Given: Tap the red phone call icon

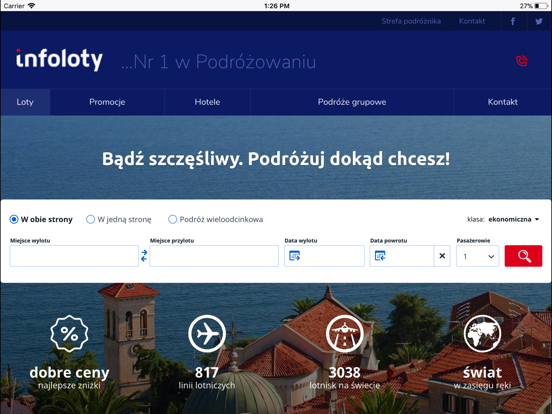Looking at the screenshot, I should (522, 61).
